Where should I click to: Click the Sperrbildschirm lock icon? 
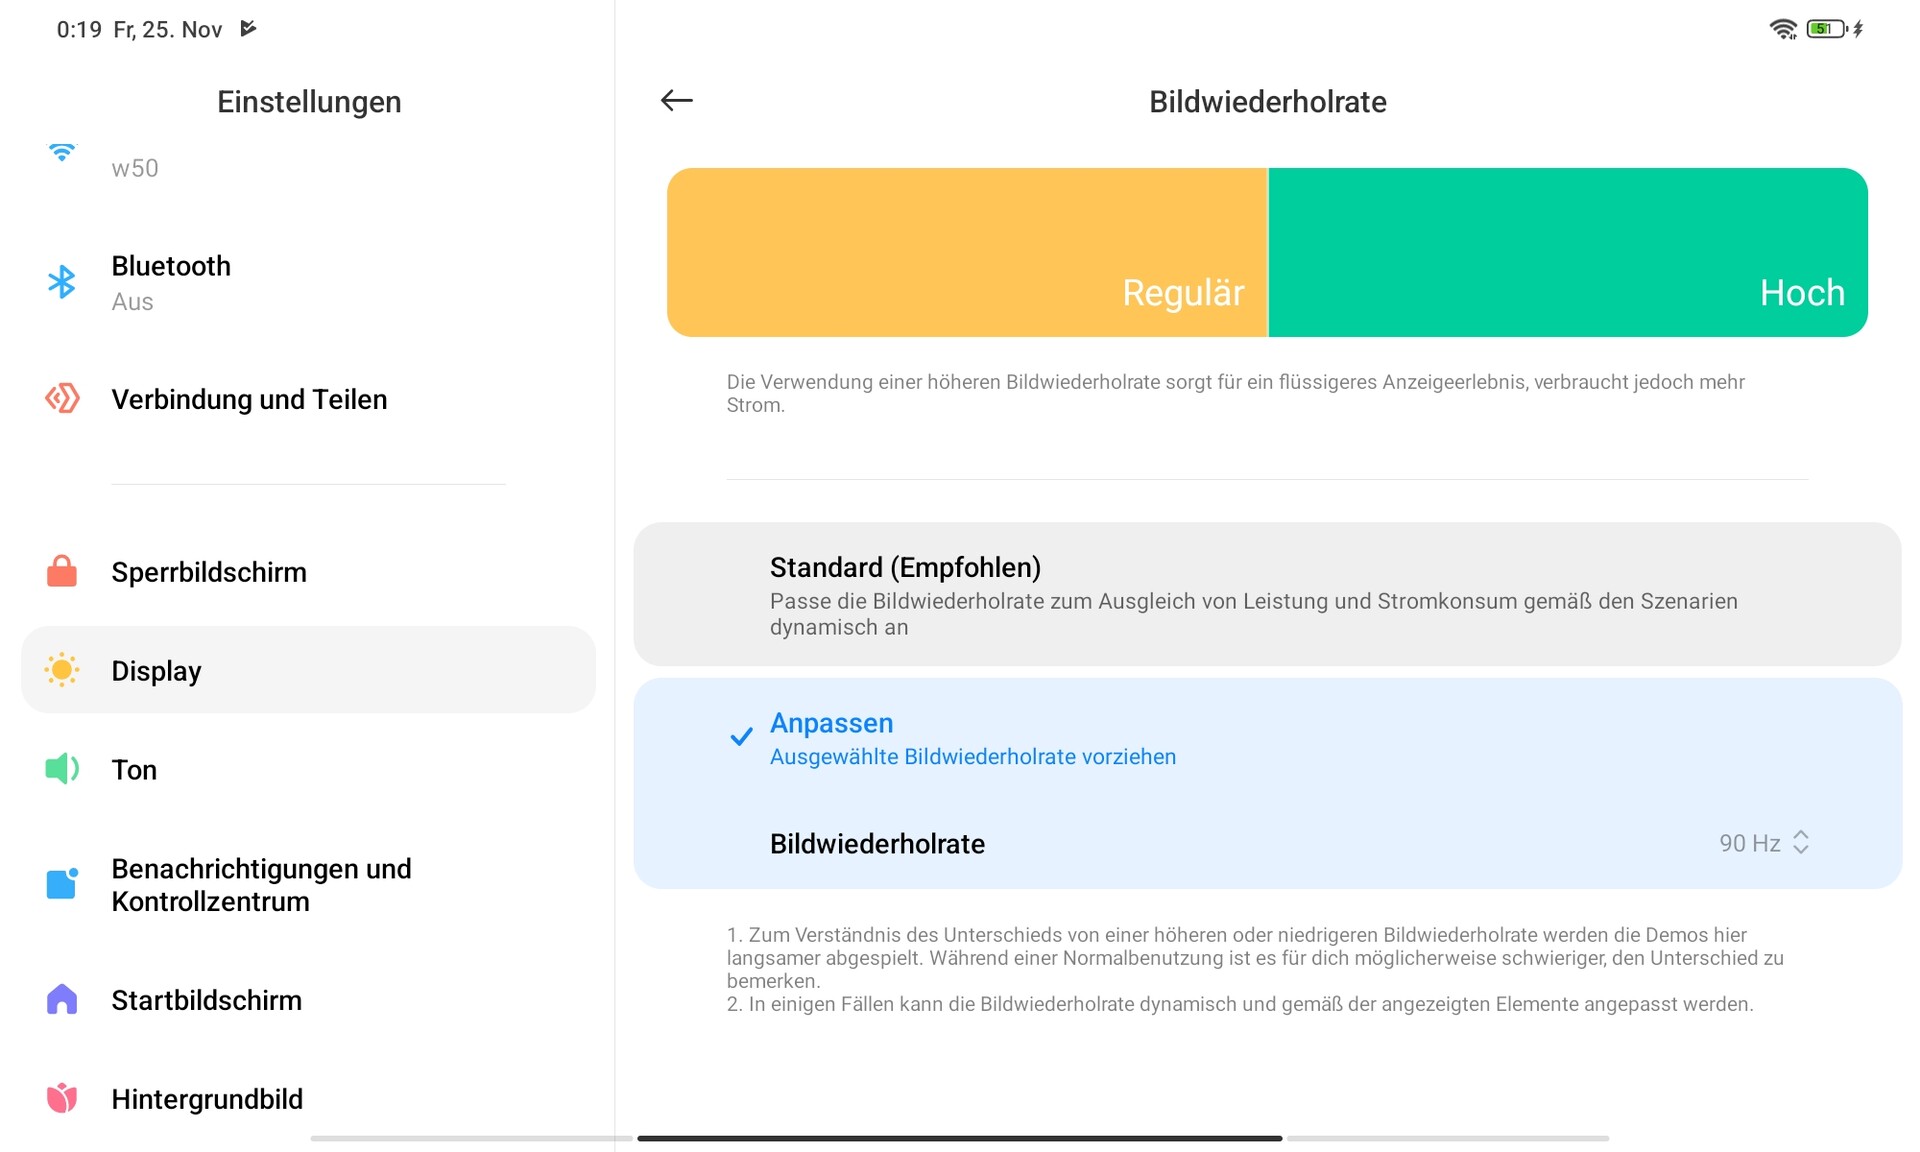pyautogui.click(x=62, y=571)
